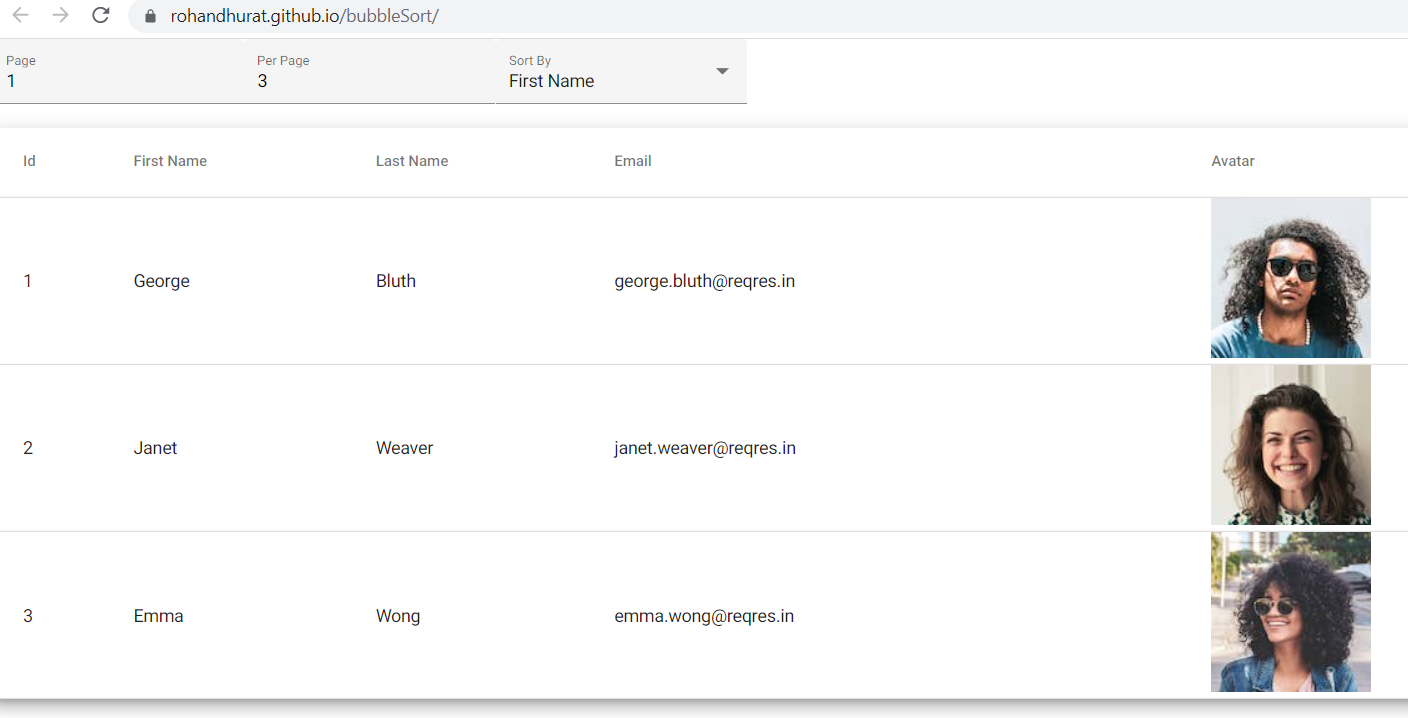Viewport: 1408px width, 718px height.
Task: Click george.bluth@reqres.in email link
Action: pyautogui.click(x=704, y=281)
